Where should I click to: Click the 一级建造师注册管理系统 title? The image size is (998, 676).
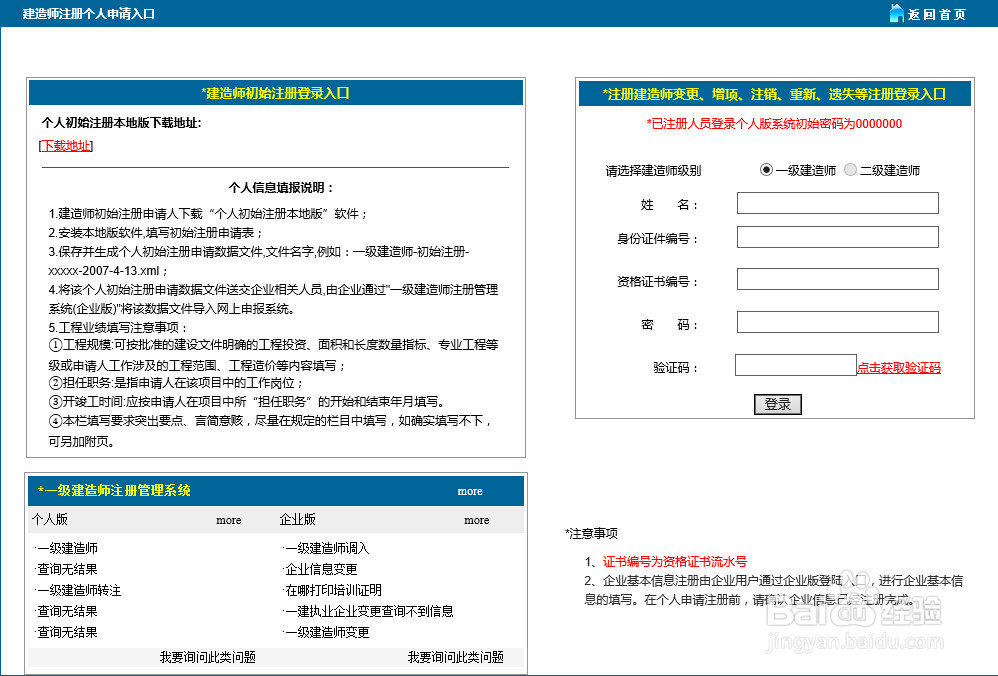[x=114, y=491]
